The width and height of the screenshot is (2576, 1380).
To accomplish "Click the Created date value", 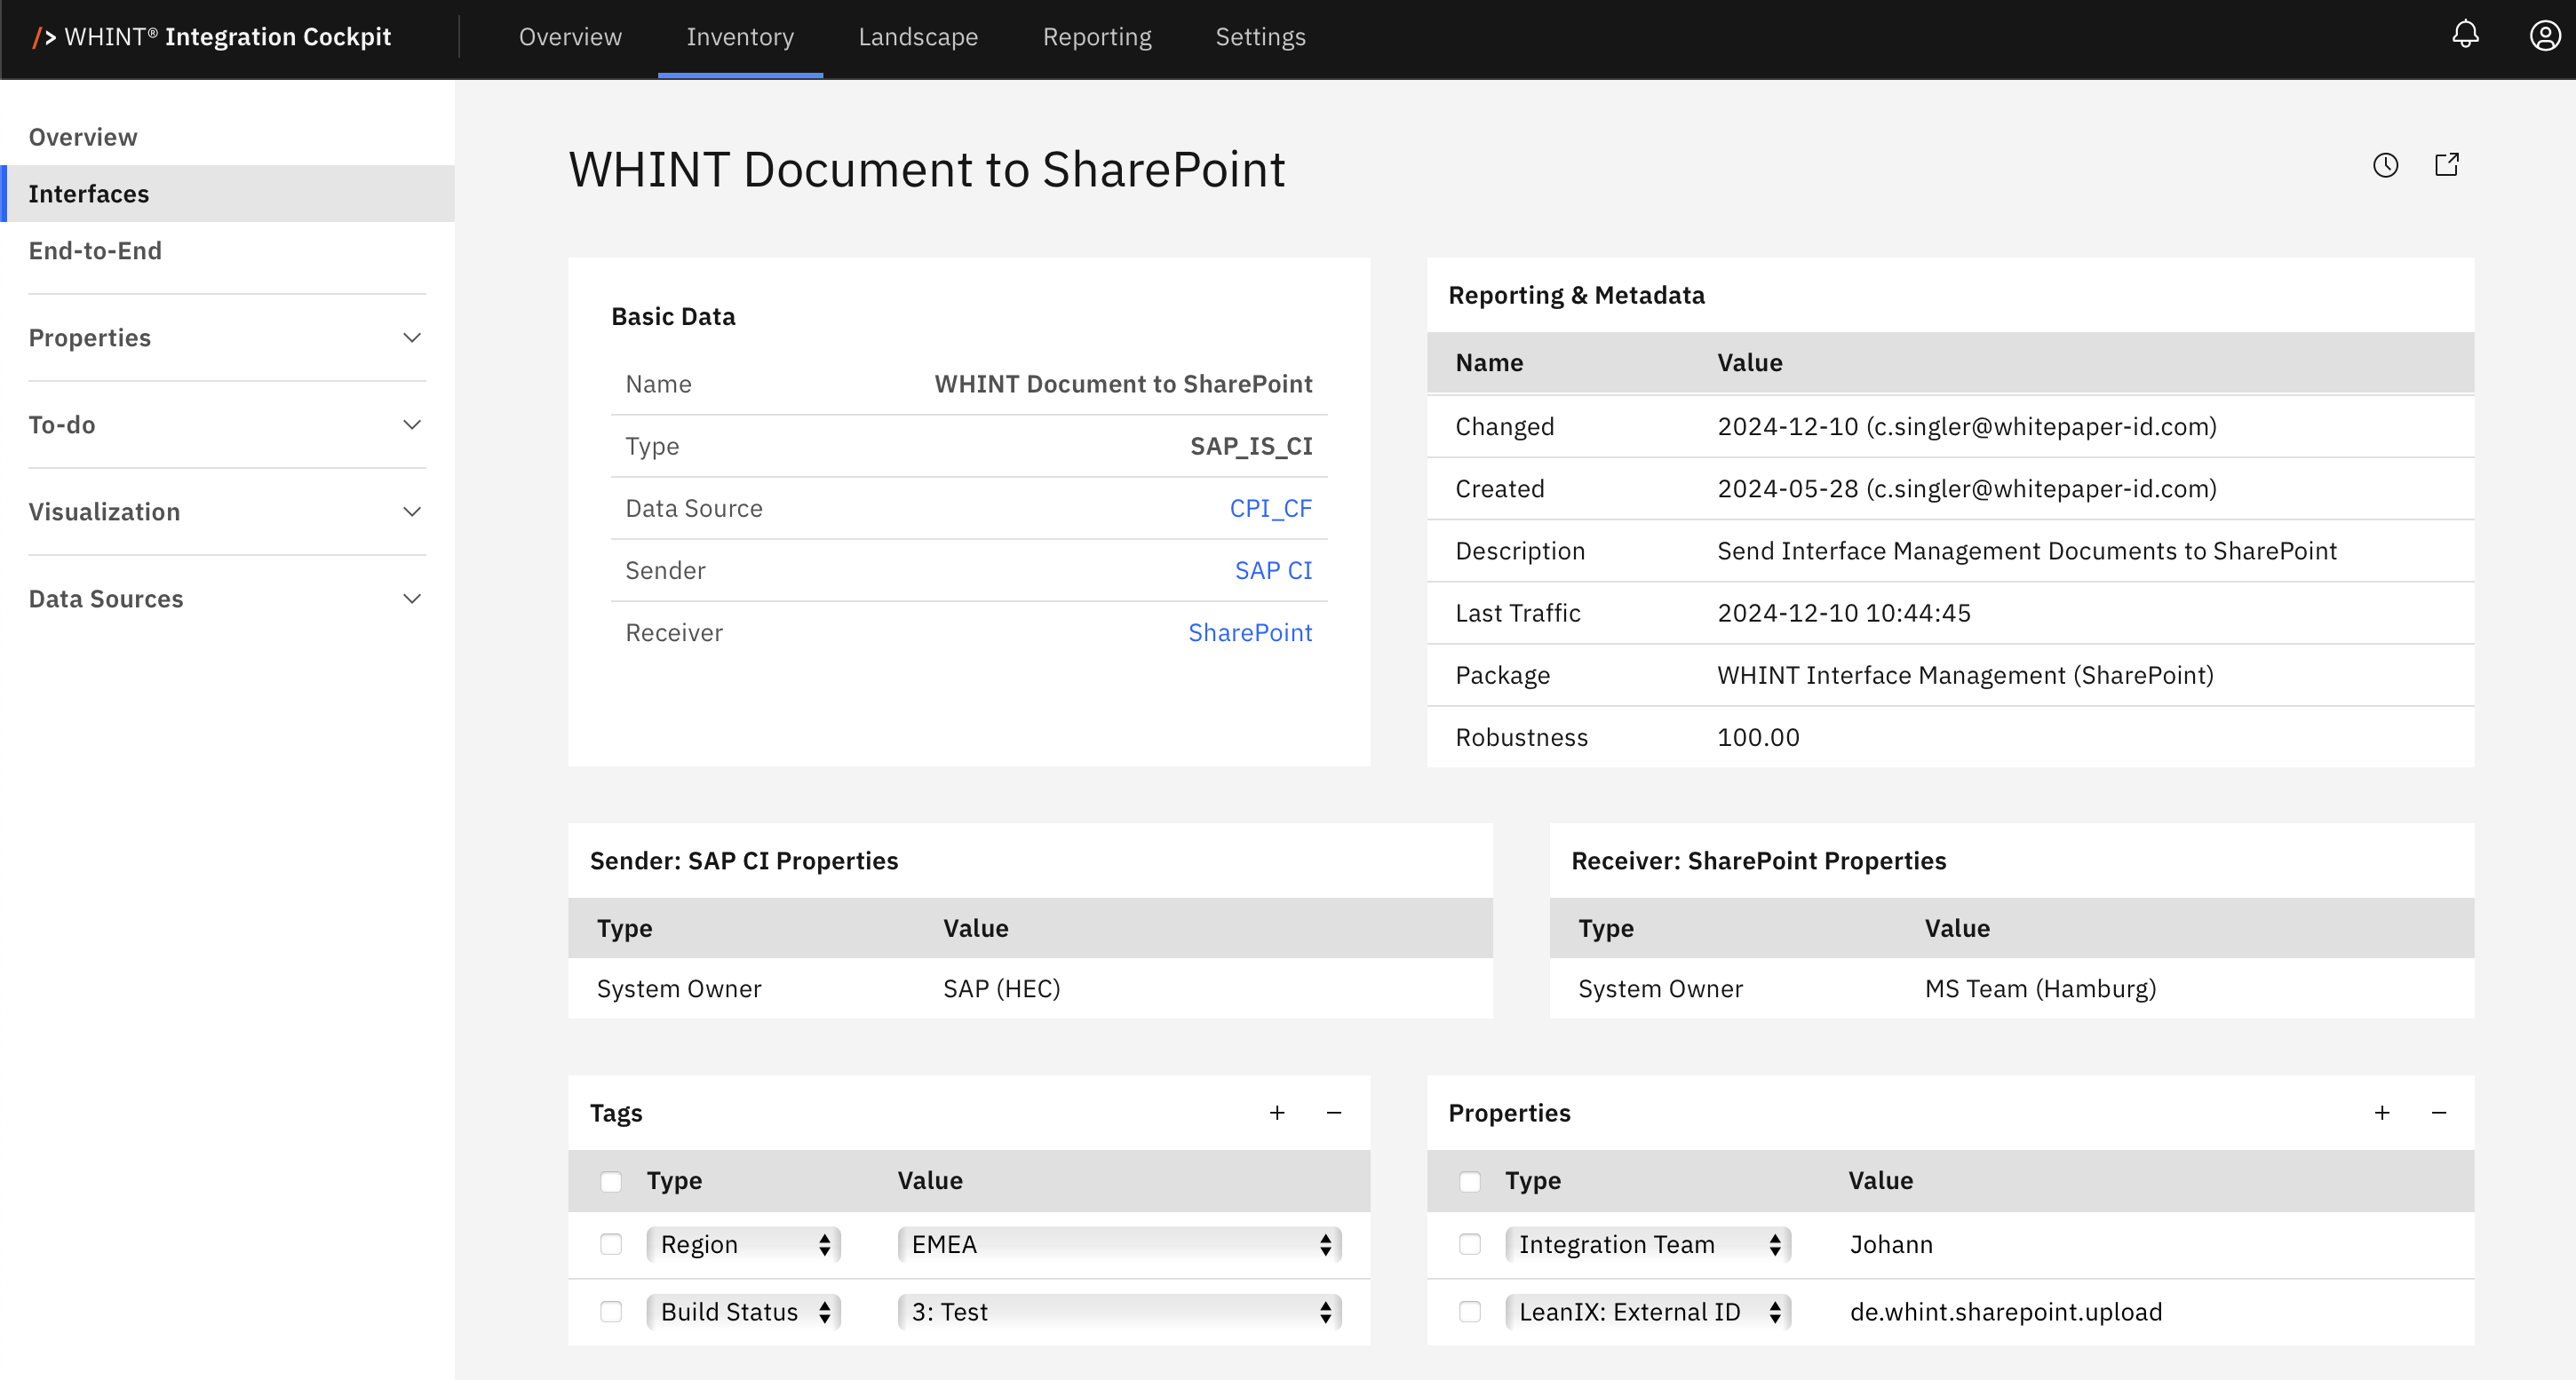I will click(1967, 489).
